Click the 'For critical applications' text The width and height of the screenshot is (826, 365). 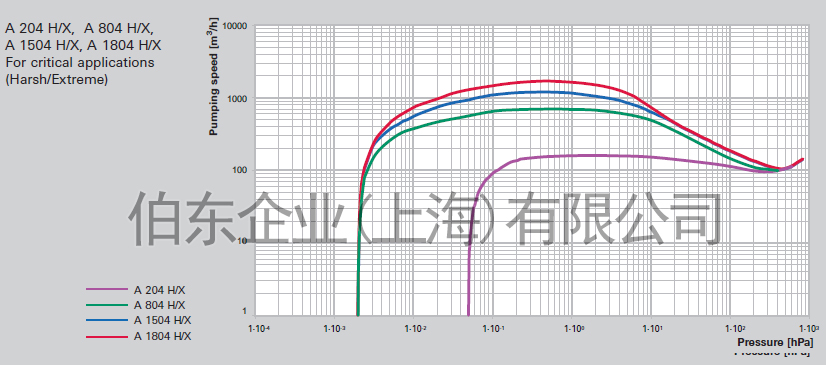[x=80, y=63]
